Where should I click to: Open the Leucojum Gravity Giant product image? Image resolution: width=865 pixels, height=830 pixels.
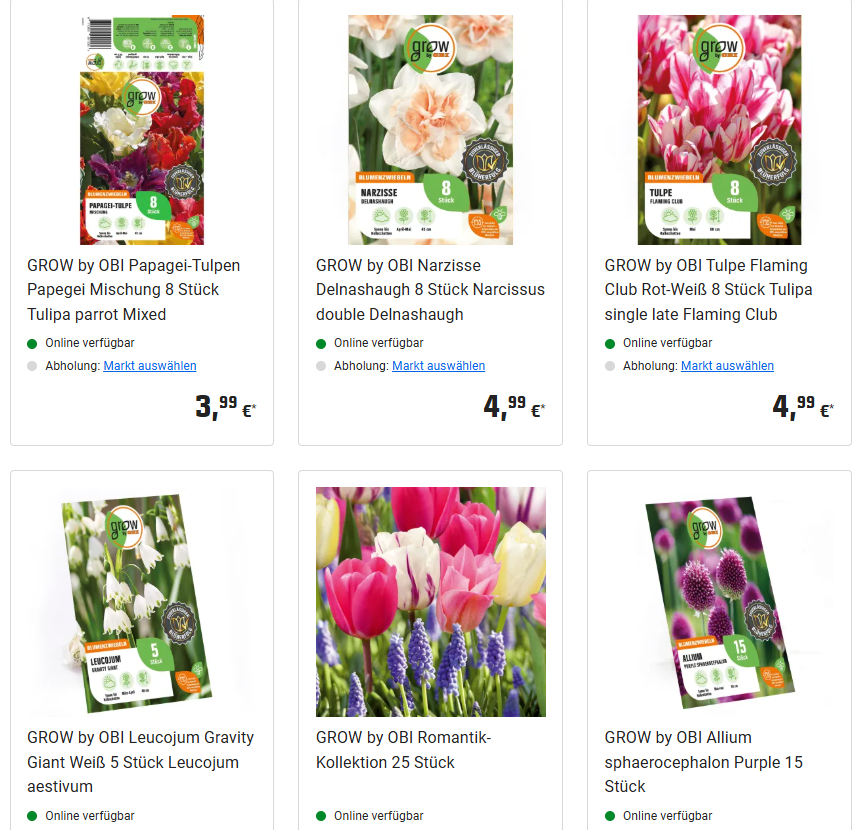click(x=137, y=603)
